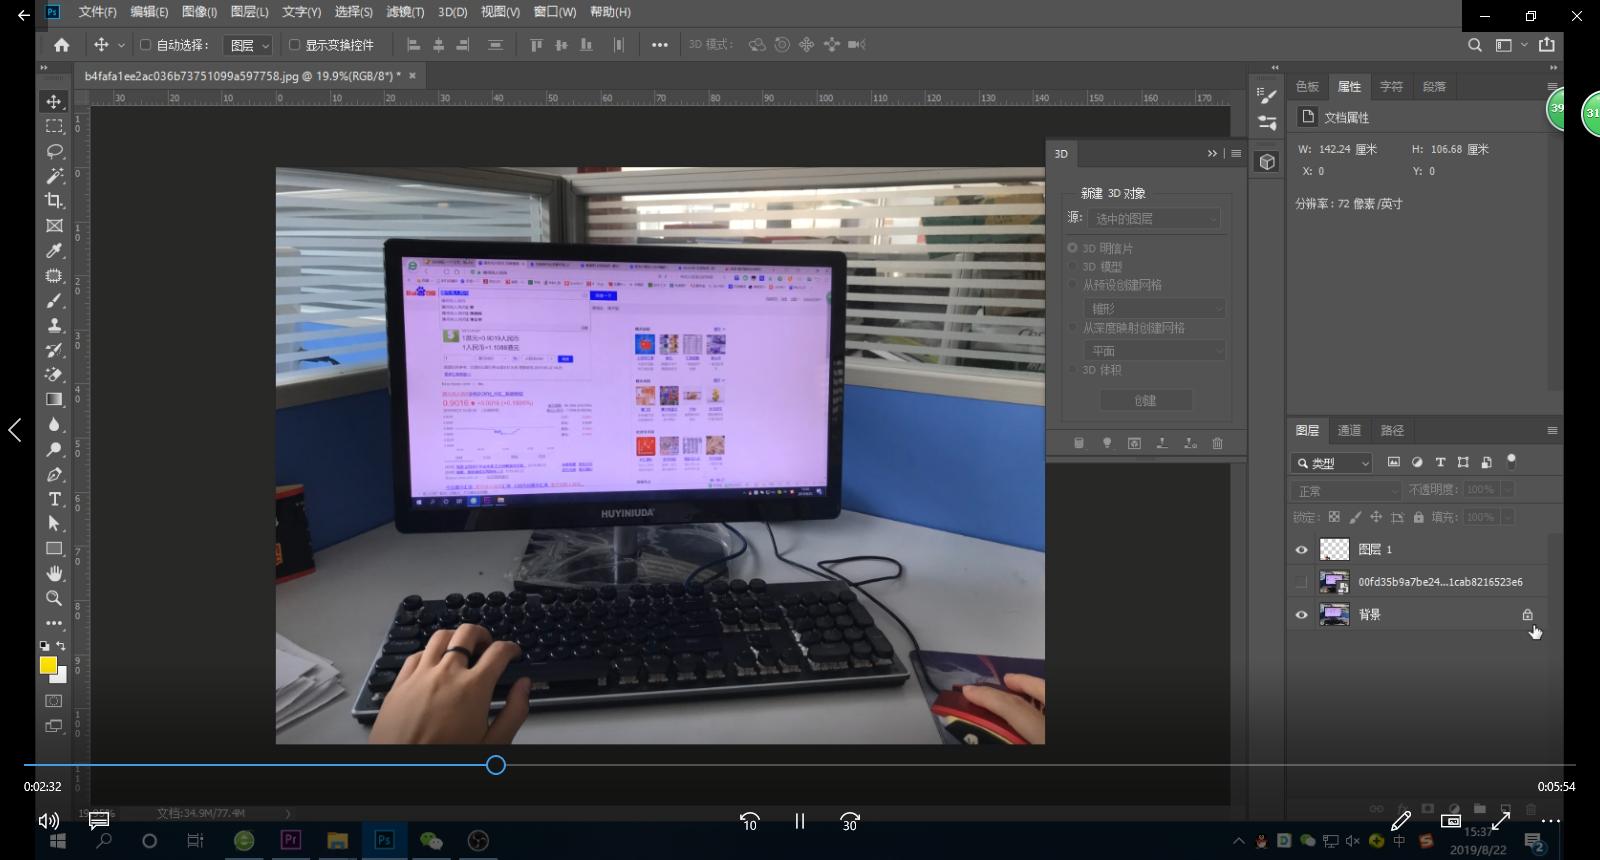The image size is (1600, 860).
Task: Enable the 自动选择 checkbox
Action: (145, 45)
